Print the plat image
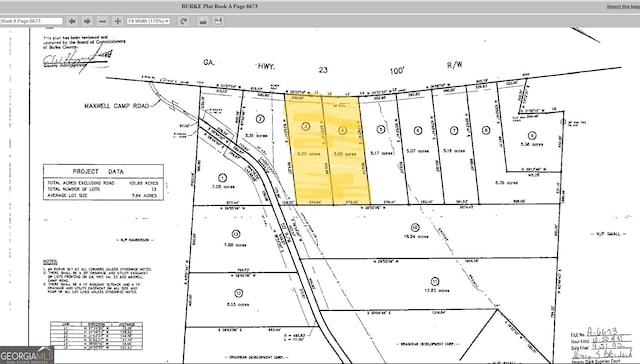The width and height of the screenshot is (640, 364). pyautogui.click(x=203, y=21)
